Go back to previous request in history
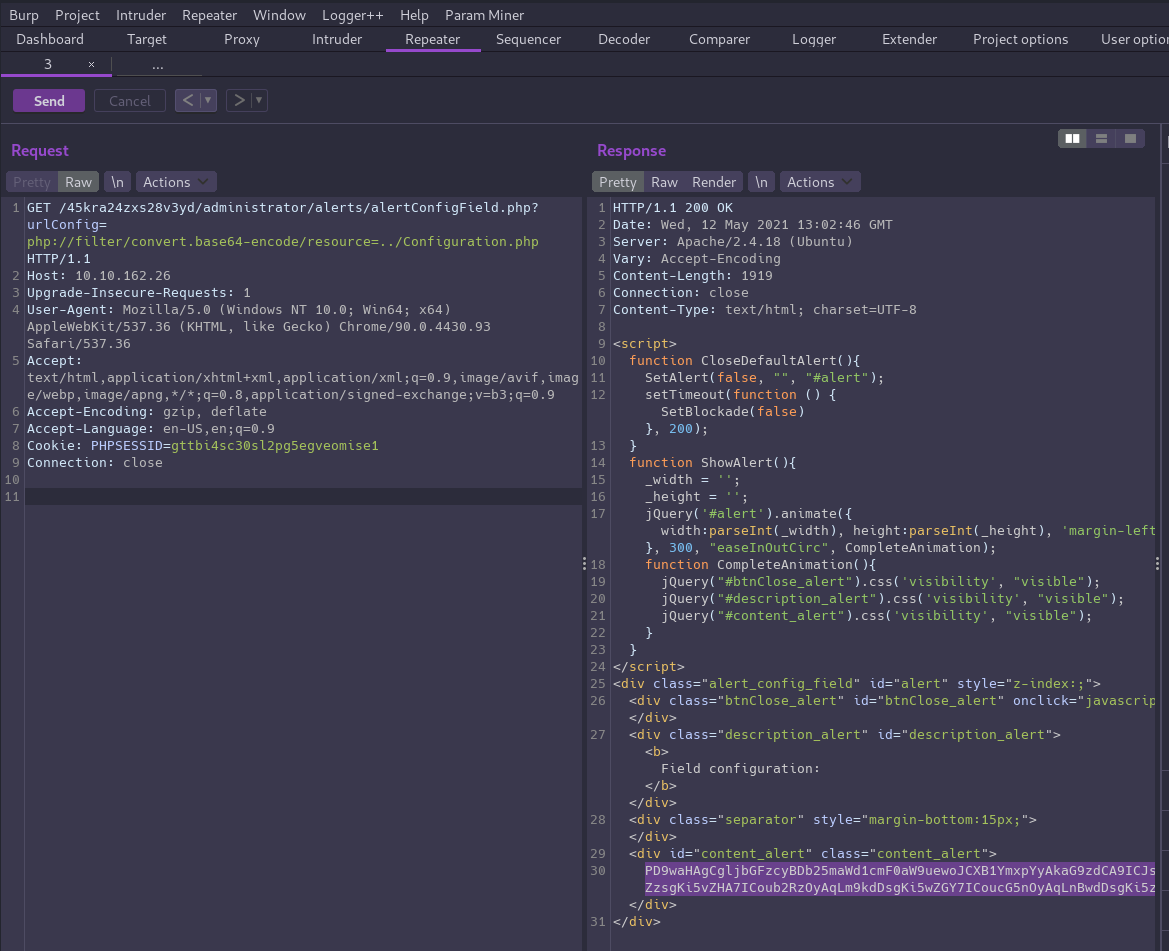The image size is (1169, 951). coord(187,100)
